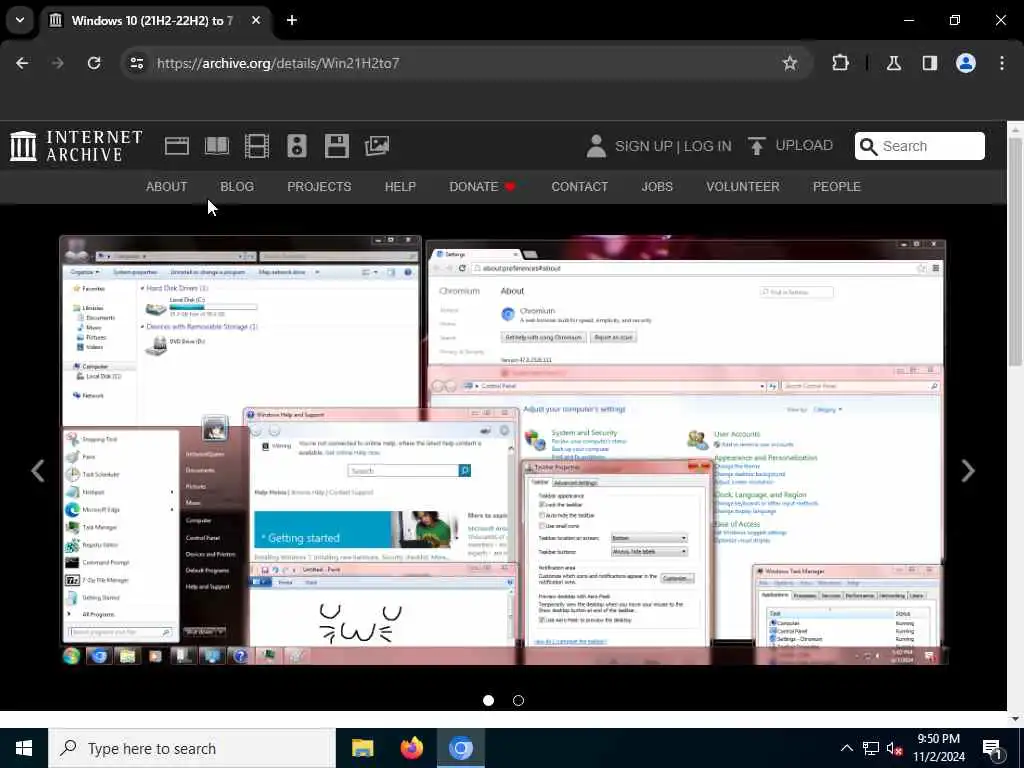This screenshot has height=768, width=1024.
Task: Open the PROJECTS nav item
Action: 319,187
